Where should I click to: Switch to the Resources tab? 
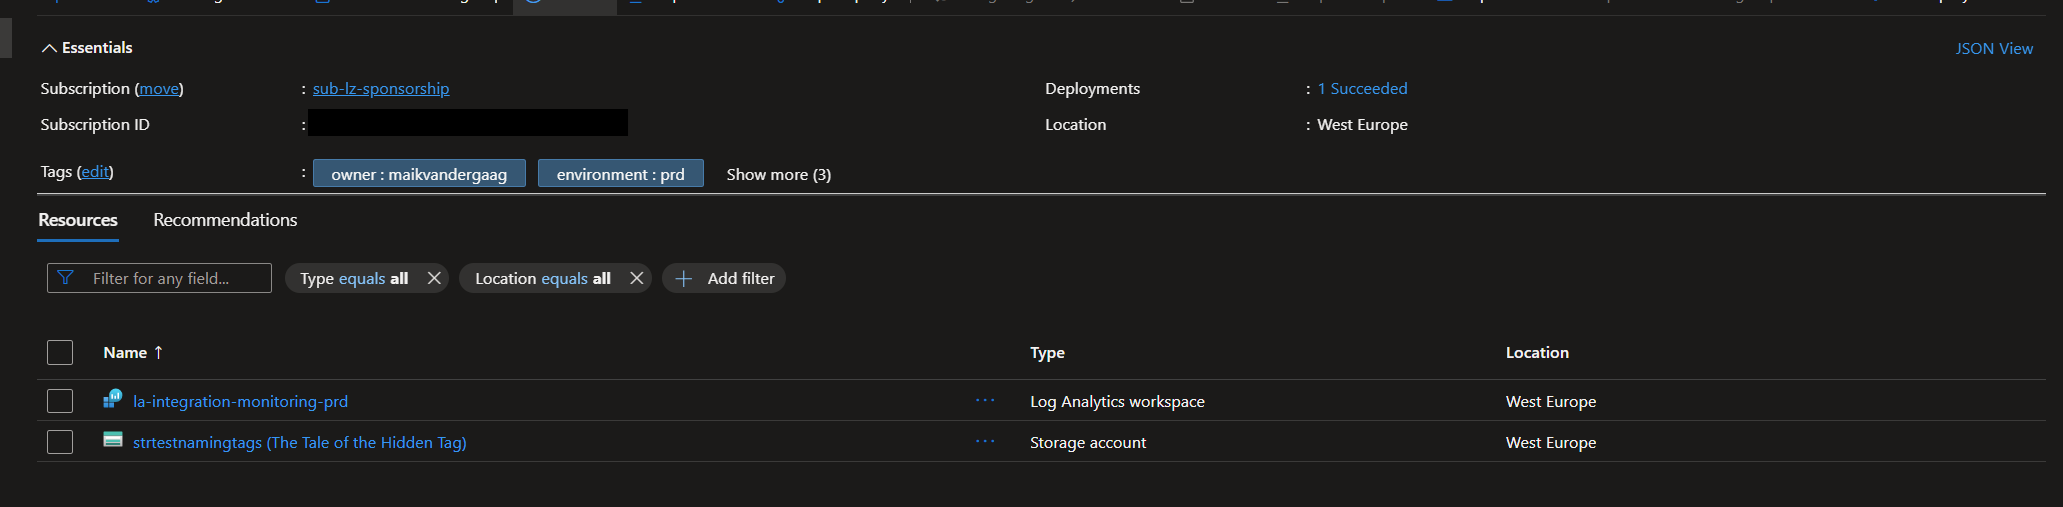click(x=78, y=220)
